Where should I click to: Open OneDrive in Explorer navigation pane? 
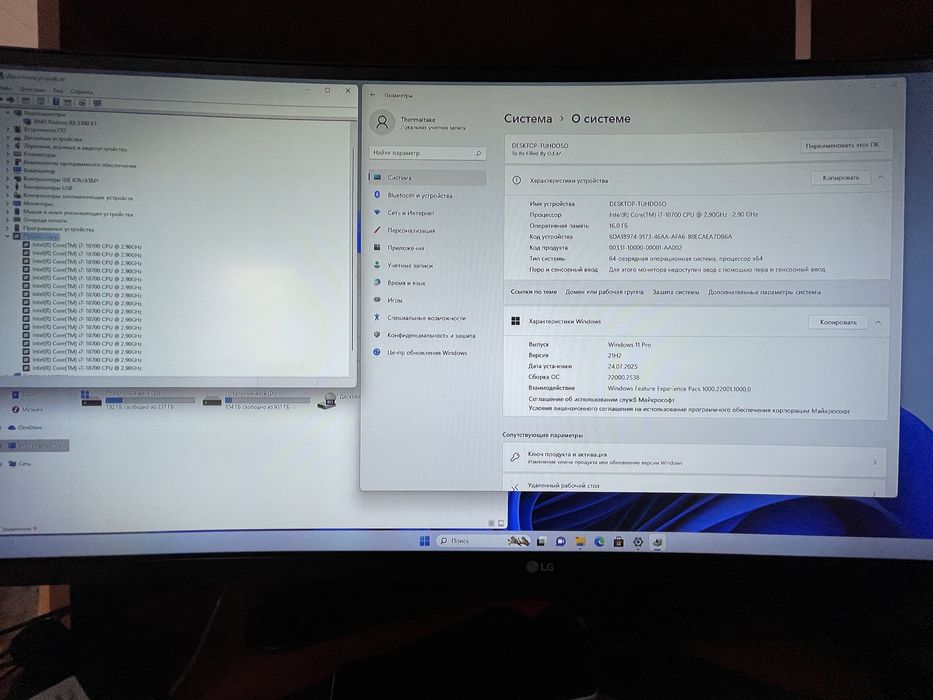click(26, 427)
